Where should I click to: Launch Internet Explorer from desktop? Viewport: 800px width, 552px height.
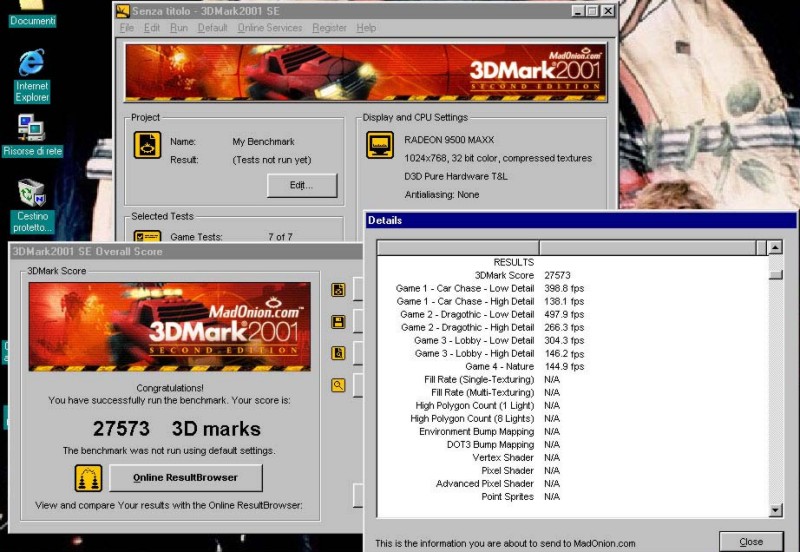(x=32, y=75)
